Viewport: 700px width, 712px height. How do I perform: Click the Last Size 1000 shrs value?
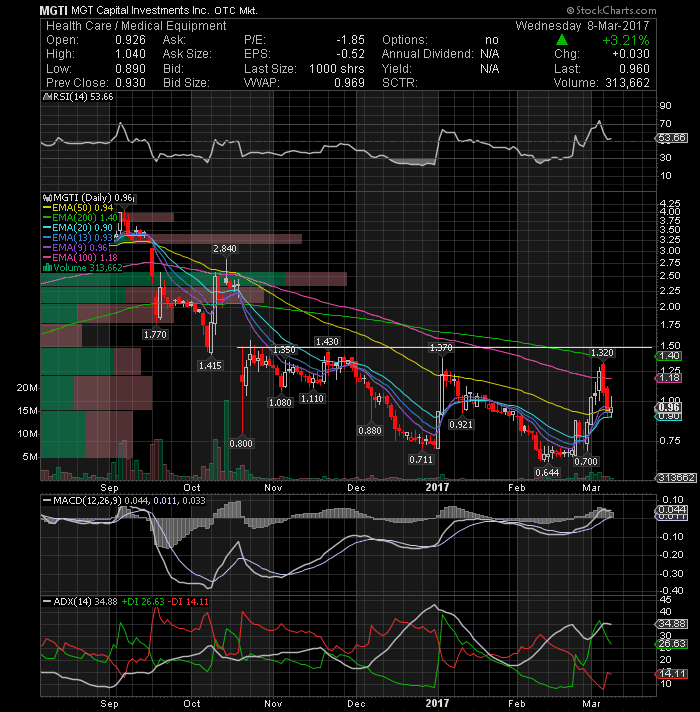(x=336, y=69)
